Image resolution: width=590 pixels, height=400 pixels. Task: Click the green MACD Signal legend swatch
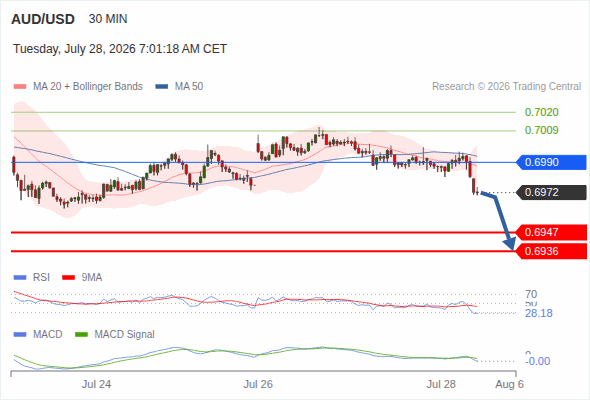click(81, 335)
